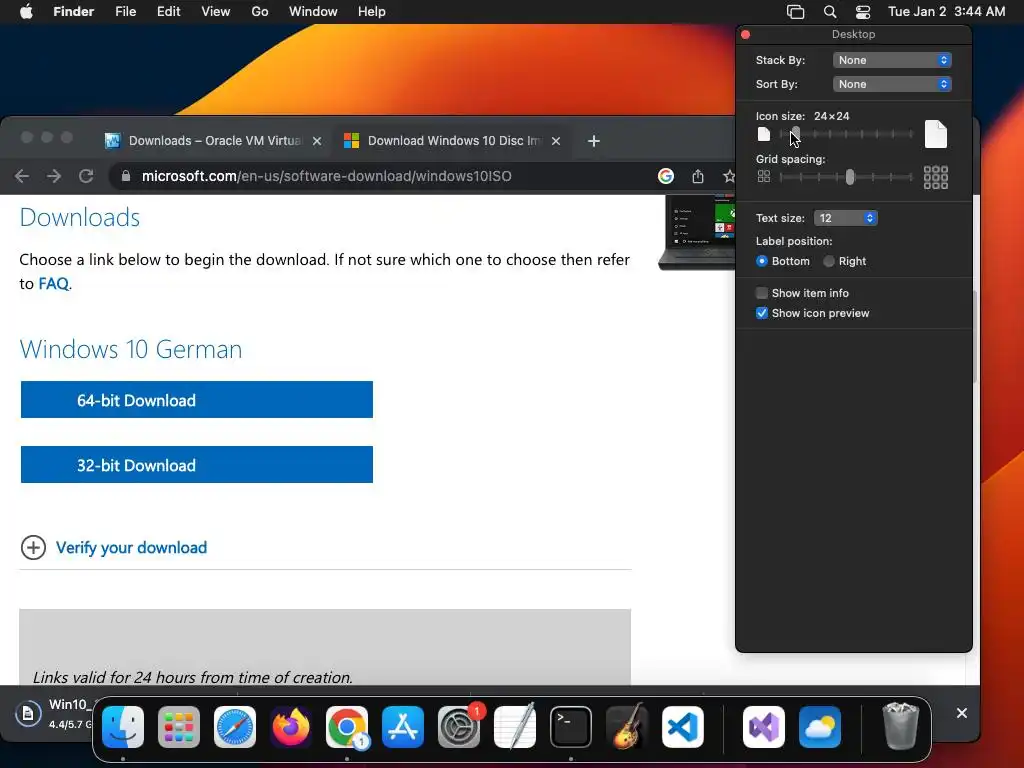Launch Firefox from the Dock

[291, 727]
